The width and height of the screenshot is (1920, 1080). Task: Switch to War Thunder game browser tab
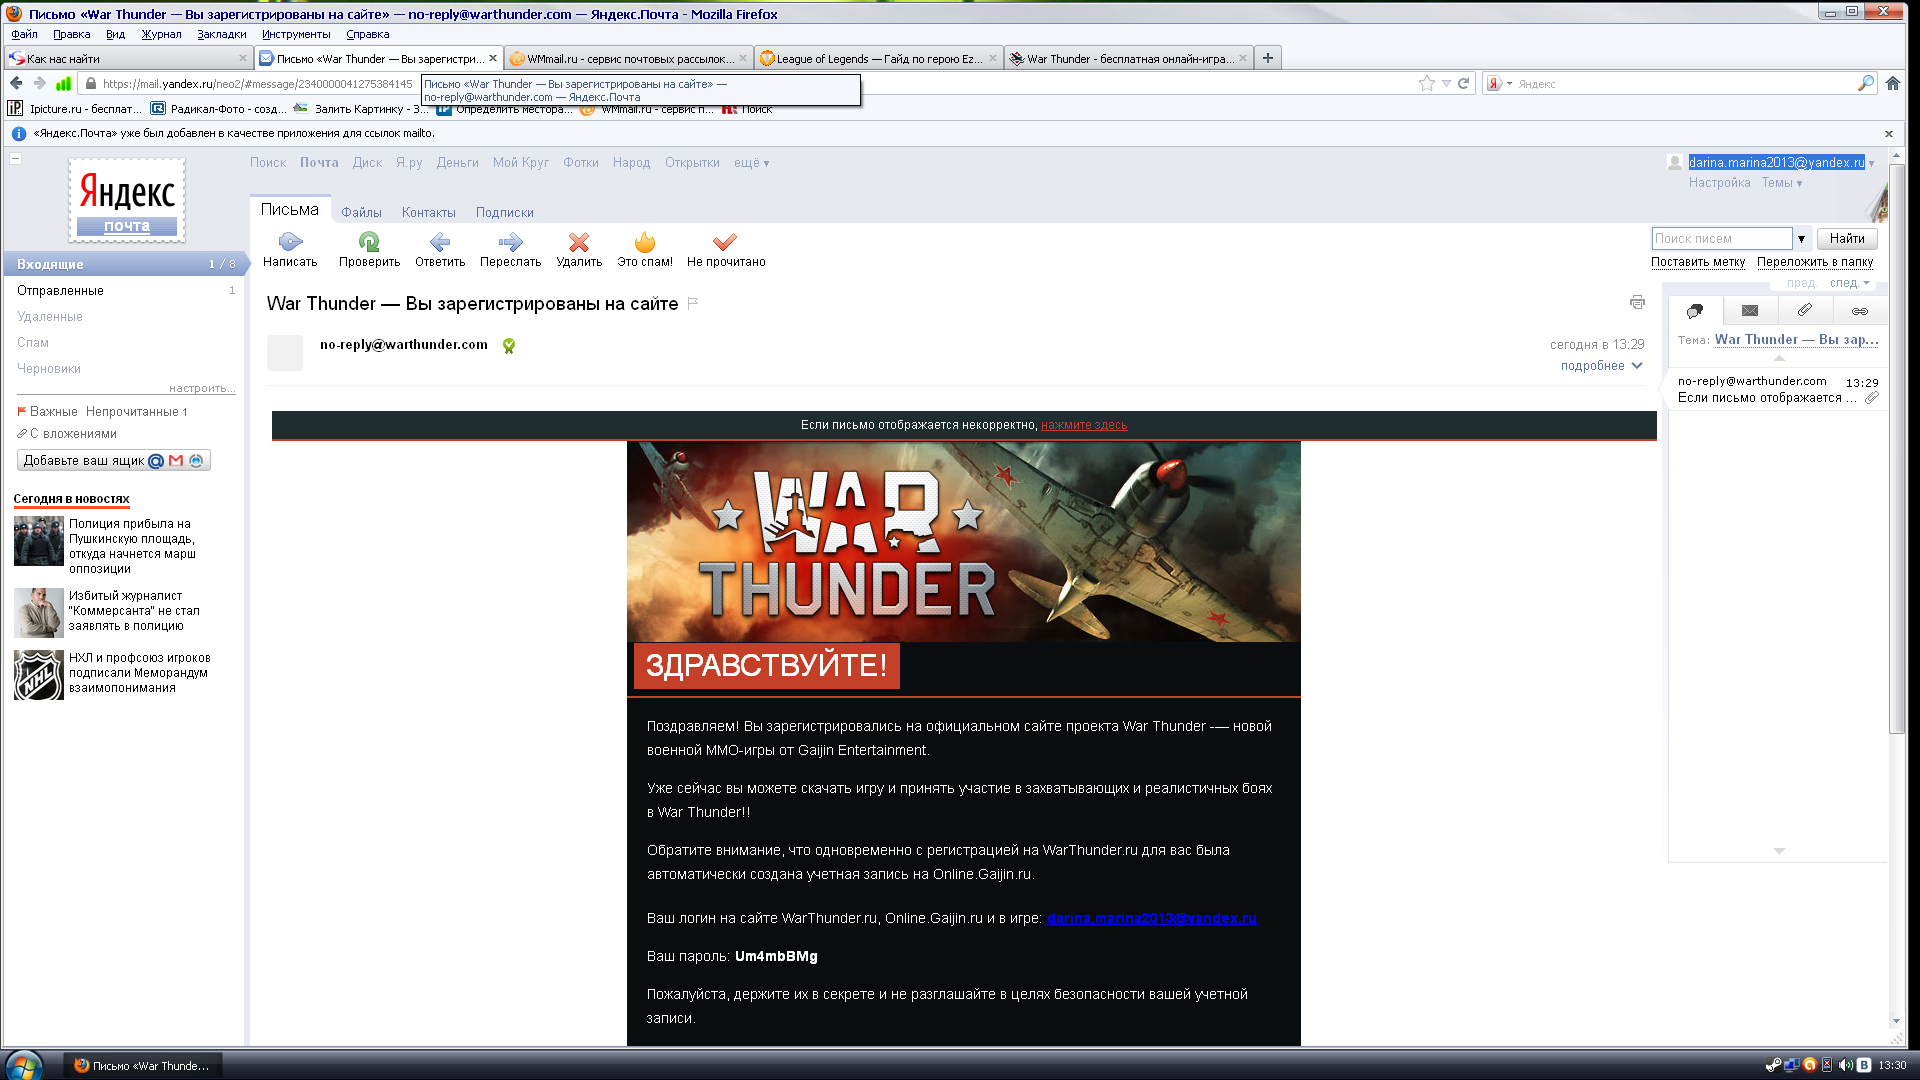[x=1129, y=58]
